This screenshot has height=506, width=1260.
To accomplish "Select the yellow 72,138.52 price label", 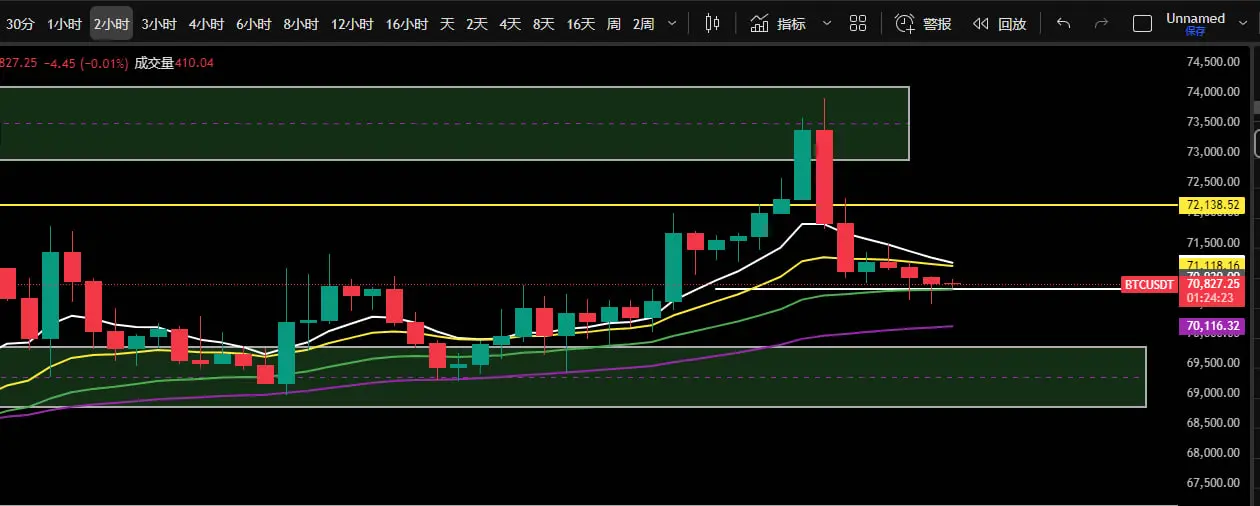I will pos(1211,205).
